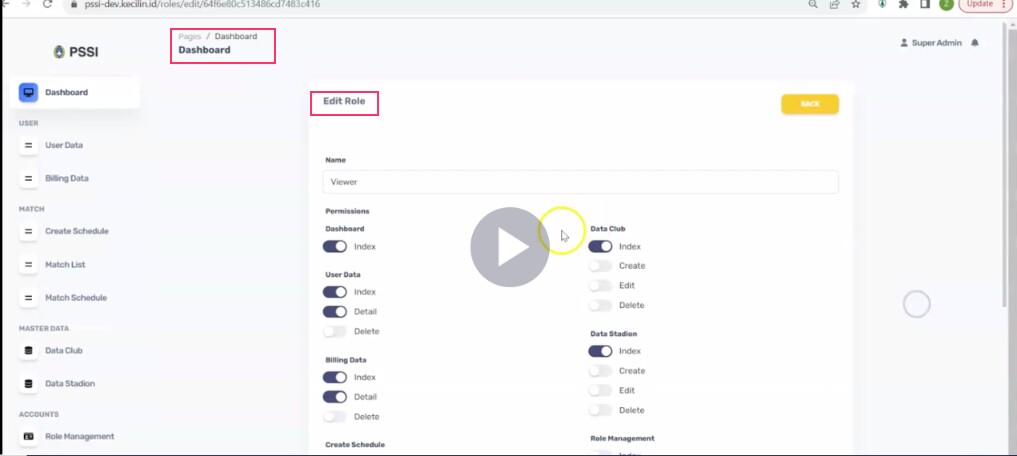This screenshot has height=456, width=1017.
Task: Enable Data Club Delete permission
Action: pos(600,305)
